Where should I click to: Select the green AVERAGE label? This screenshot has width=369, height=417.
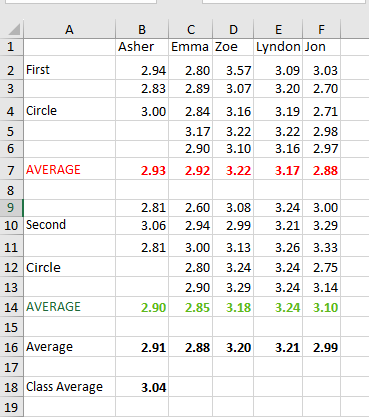click(69, 307)
